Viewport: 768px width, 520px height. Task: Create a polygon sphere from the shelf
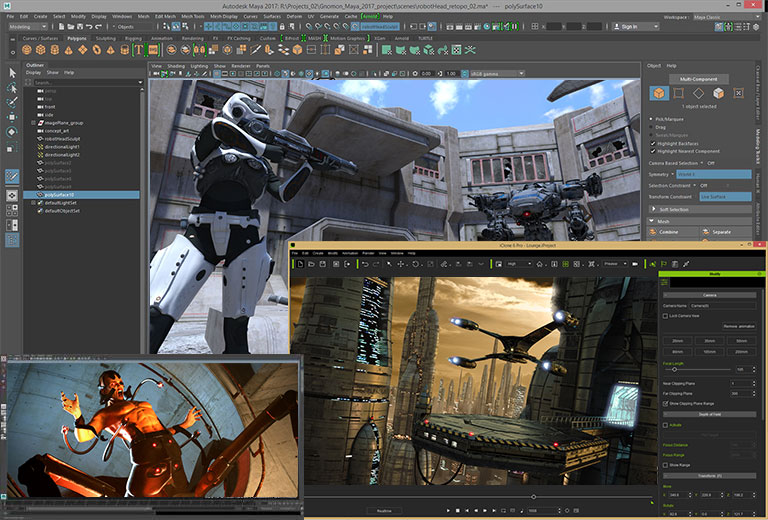(27, 49)
